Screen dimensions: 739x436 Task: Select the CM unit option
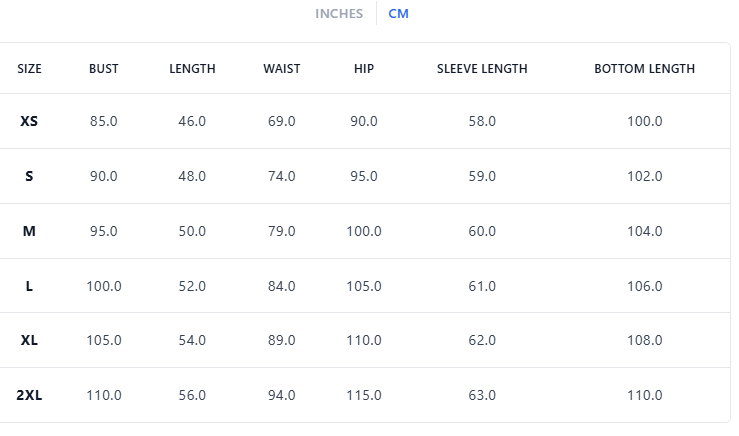(x=398, y=14)
